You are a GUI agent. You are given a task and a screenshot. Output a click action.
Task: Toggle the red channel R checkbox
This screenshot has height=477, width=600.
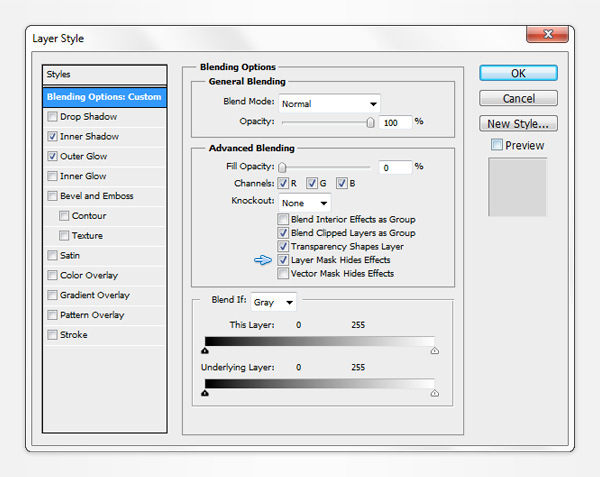tap(283, 184)
